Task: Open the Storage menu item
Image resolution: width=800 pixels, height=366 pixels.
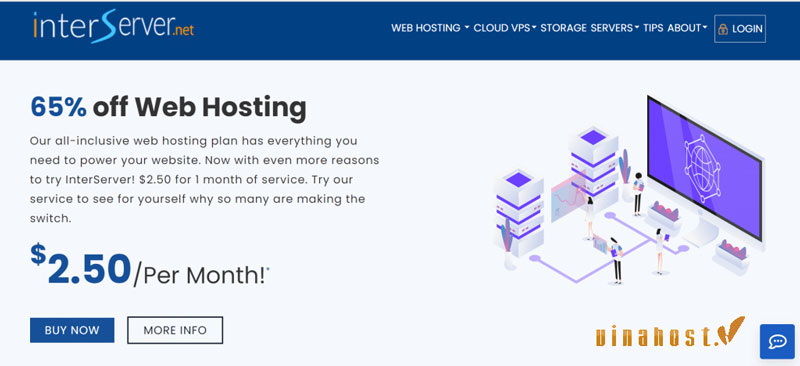Action: (563, 28)
